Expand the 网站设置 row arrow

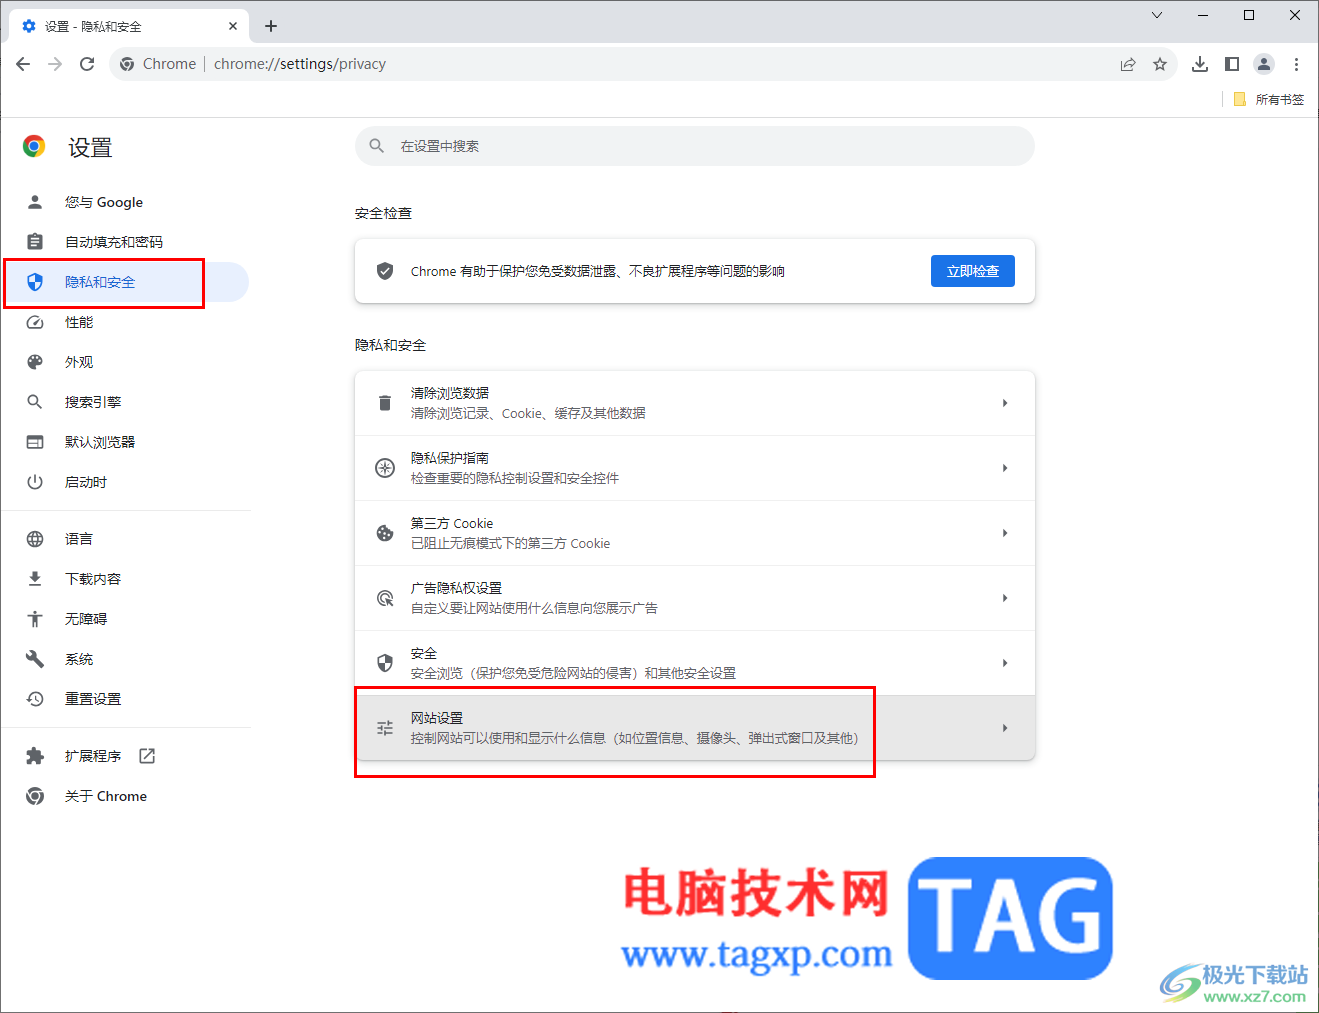[x=1005, y=728]
